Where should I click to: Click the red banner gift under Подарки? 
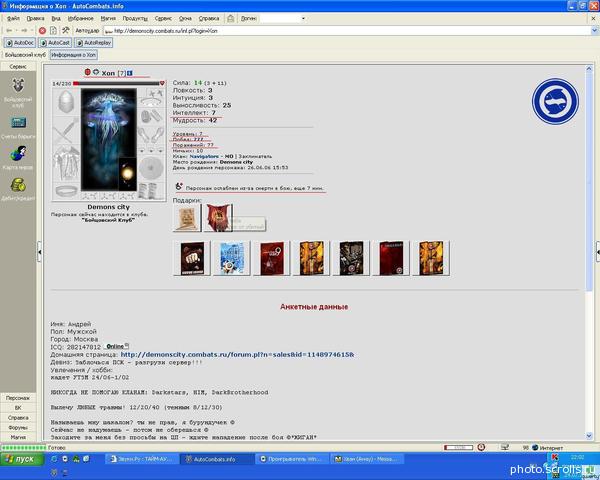(218, 217)
